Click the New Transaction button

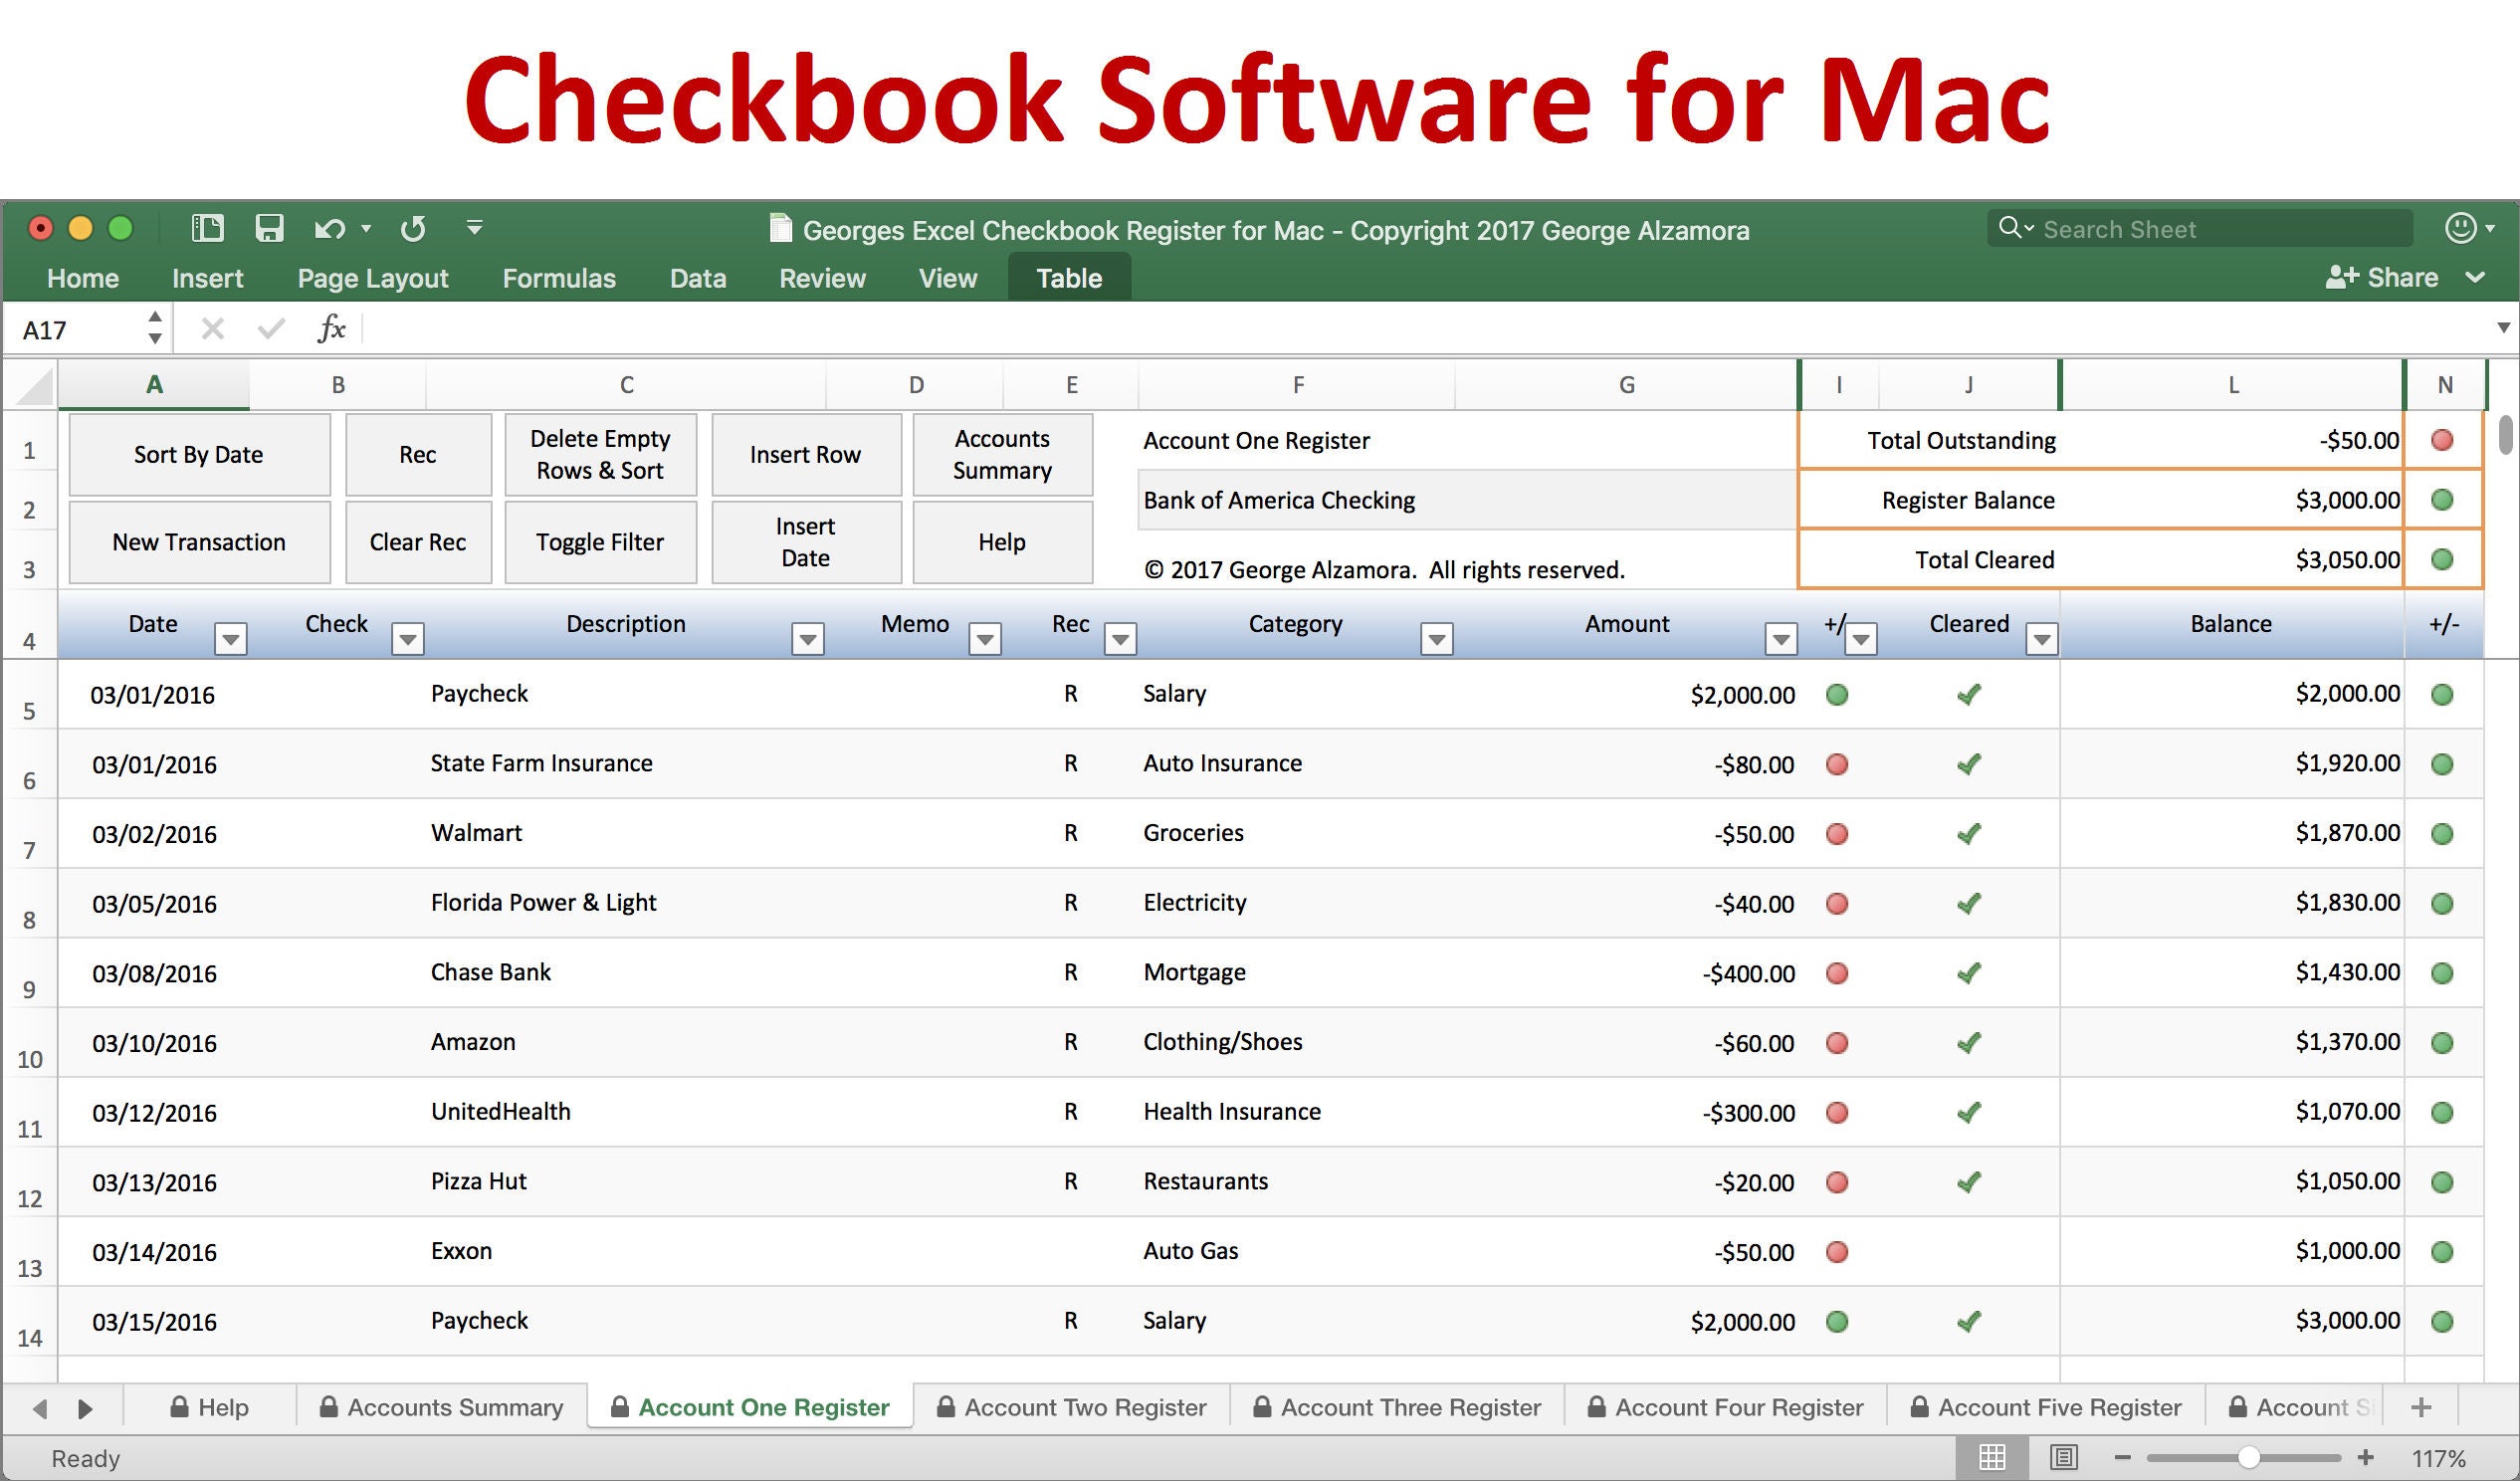click(199, 541)
